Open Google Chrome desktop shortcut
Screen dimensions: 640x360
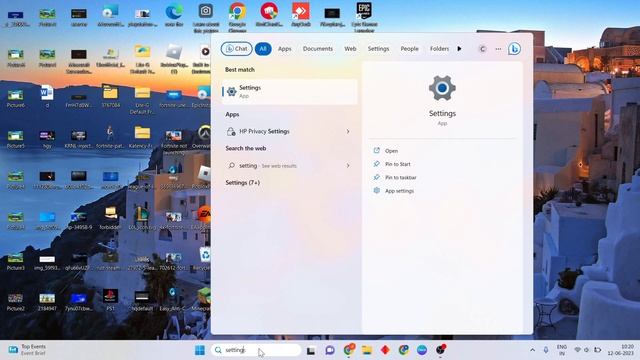pos(237,16)
